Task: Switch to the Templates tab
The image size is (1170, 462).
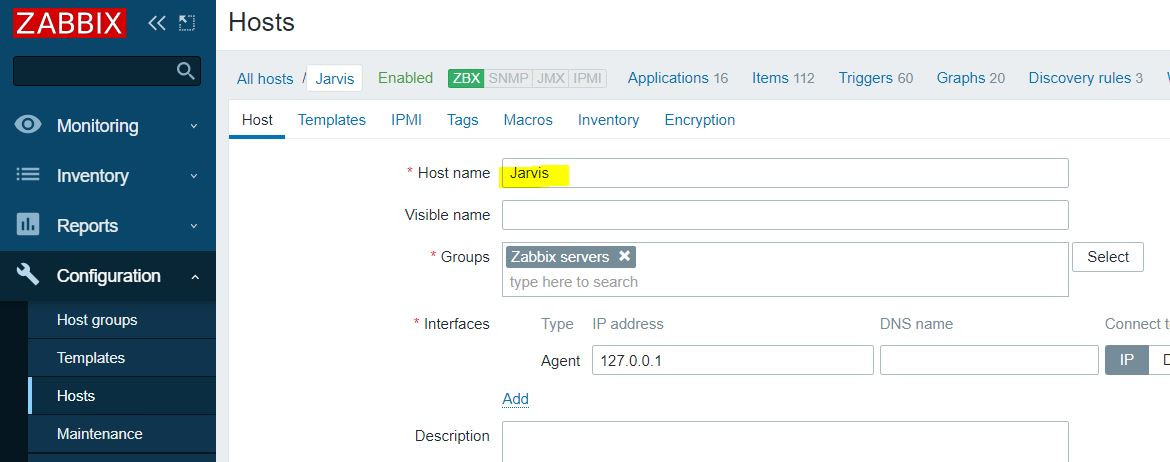Action: pyautogui.click(x=331, y=120)
